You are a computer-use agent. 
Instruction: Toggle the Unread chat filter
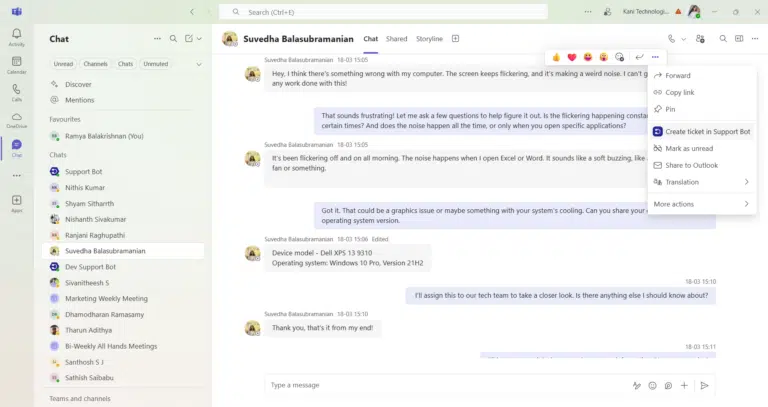63,64
